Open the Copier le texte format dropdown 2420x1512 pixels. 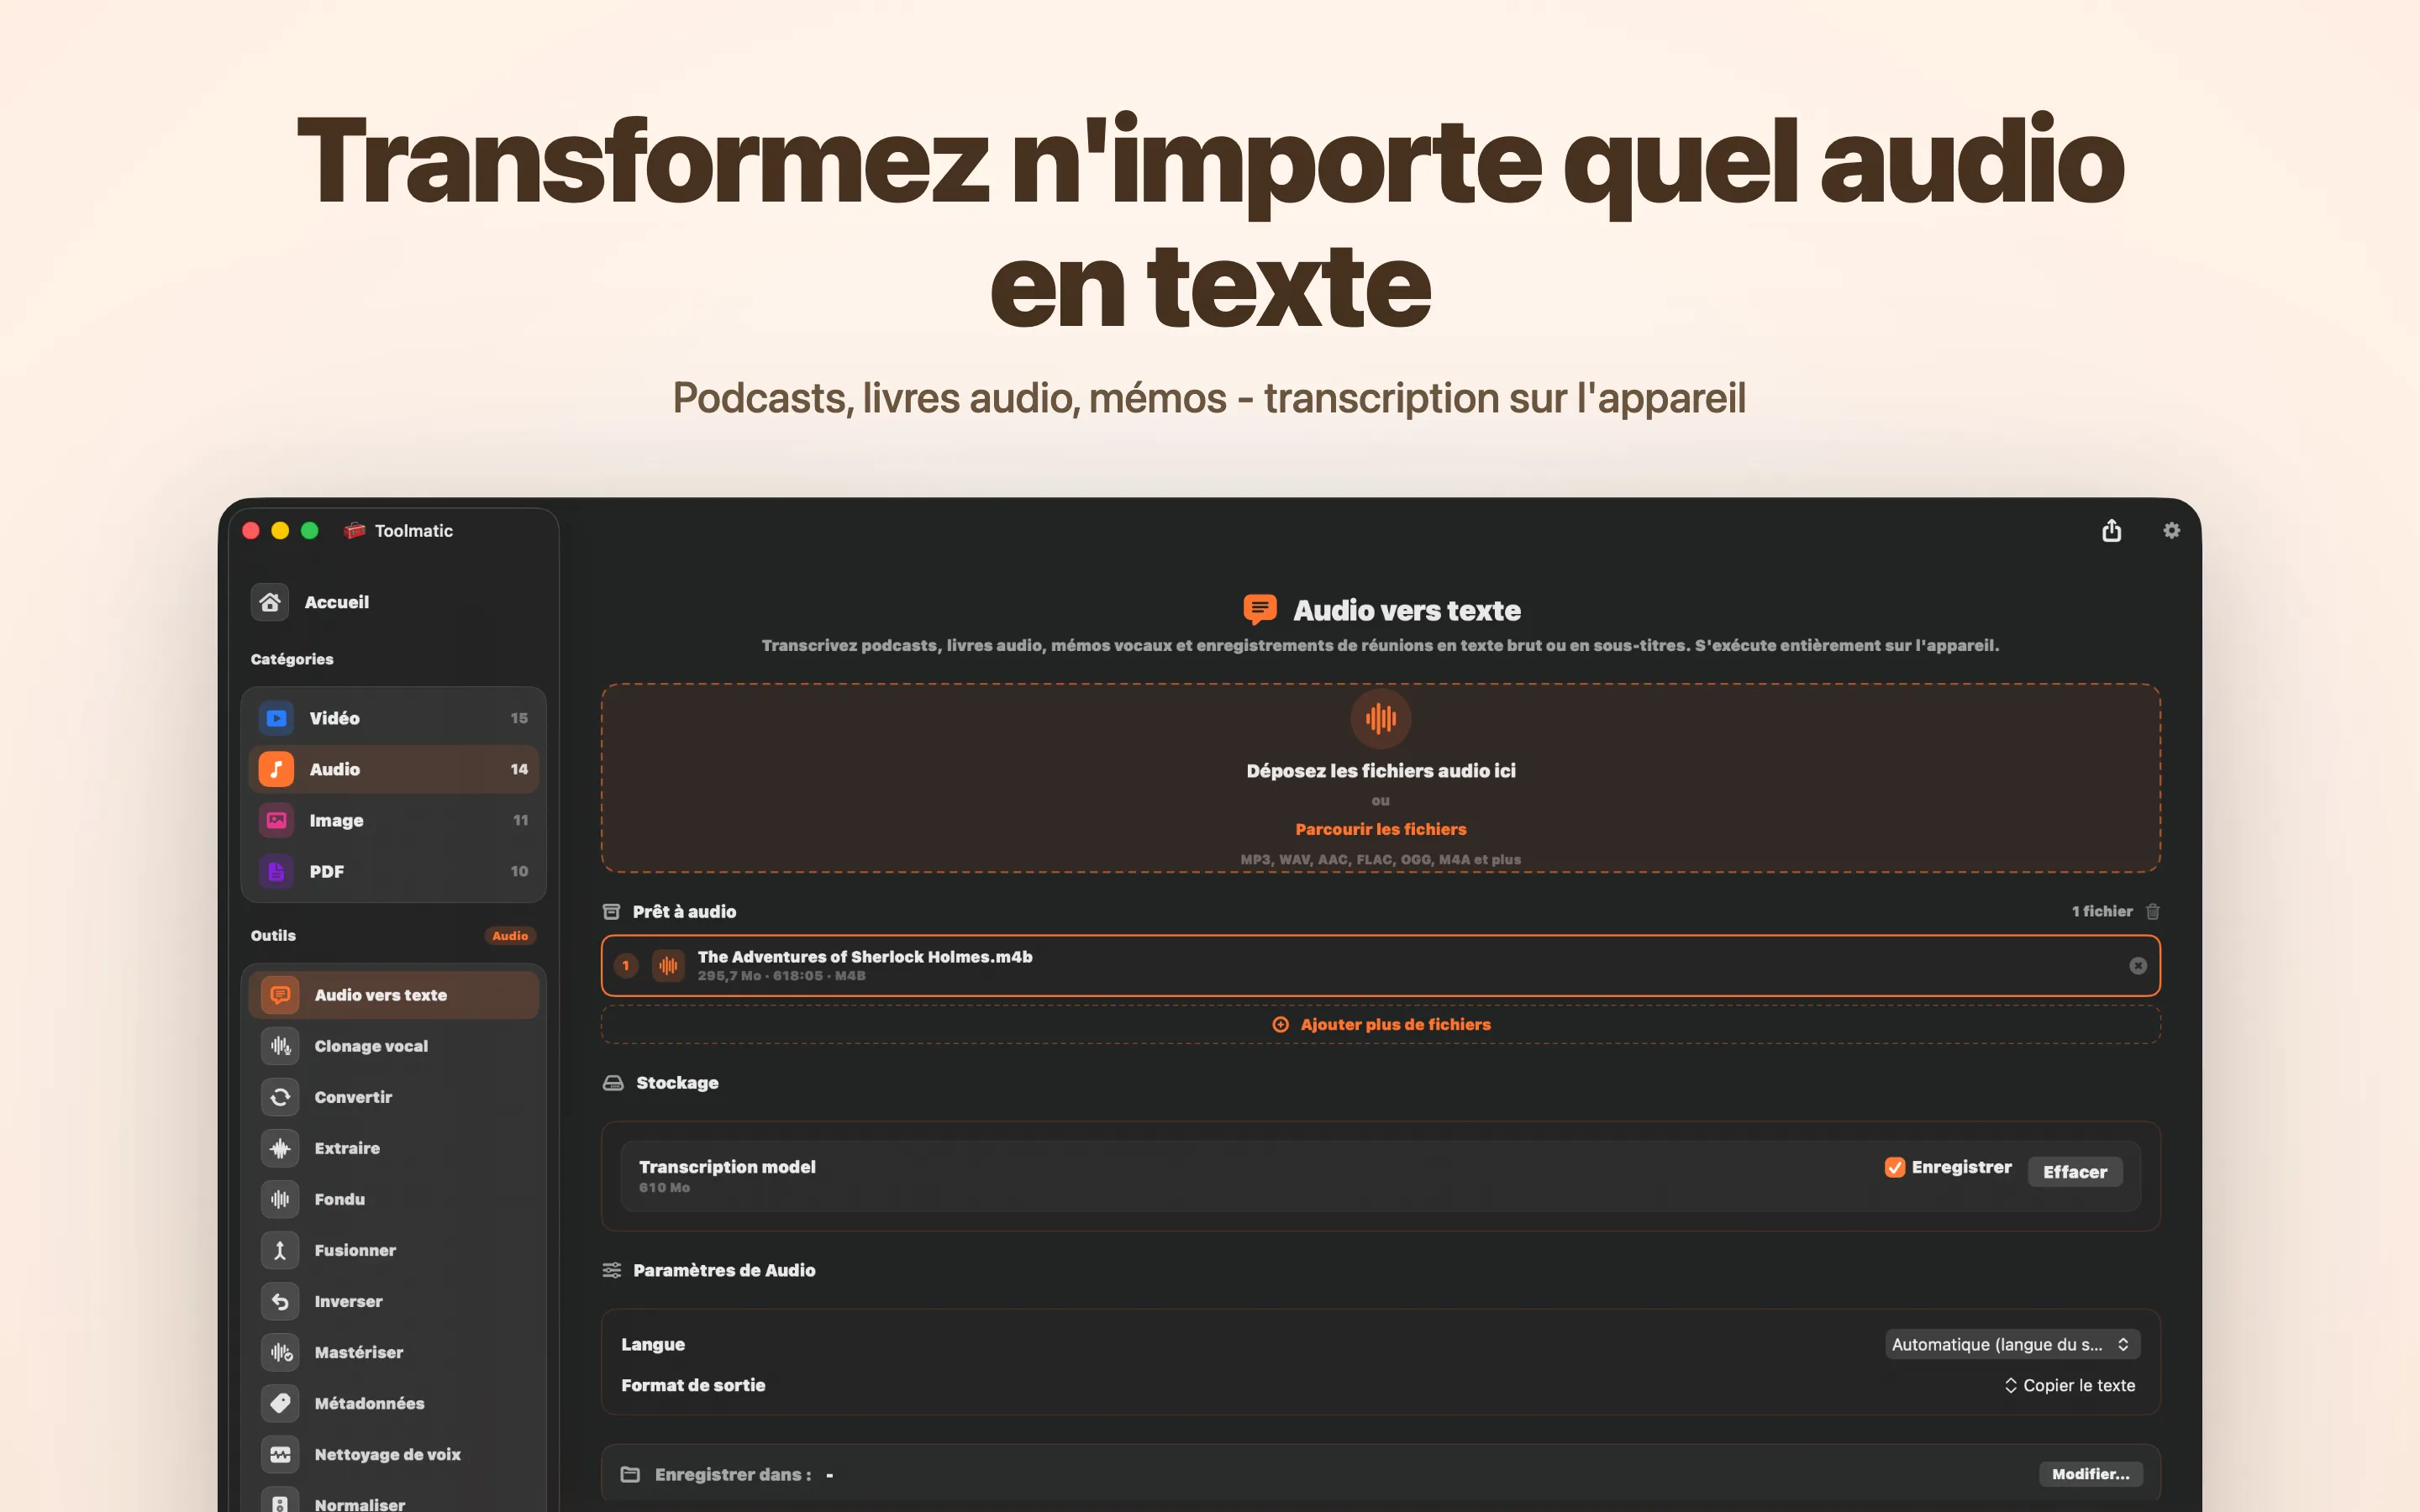pos(2069,1385)
